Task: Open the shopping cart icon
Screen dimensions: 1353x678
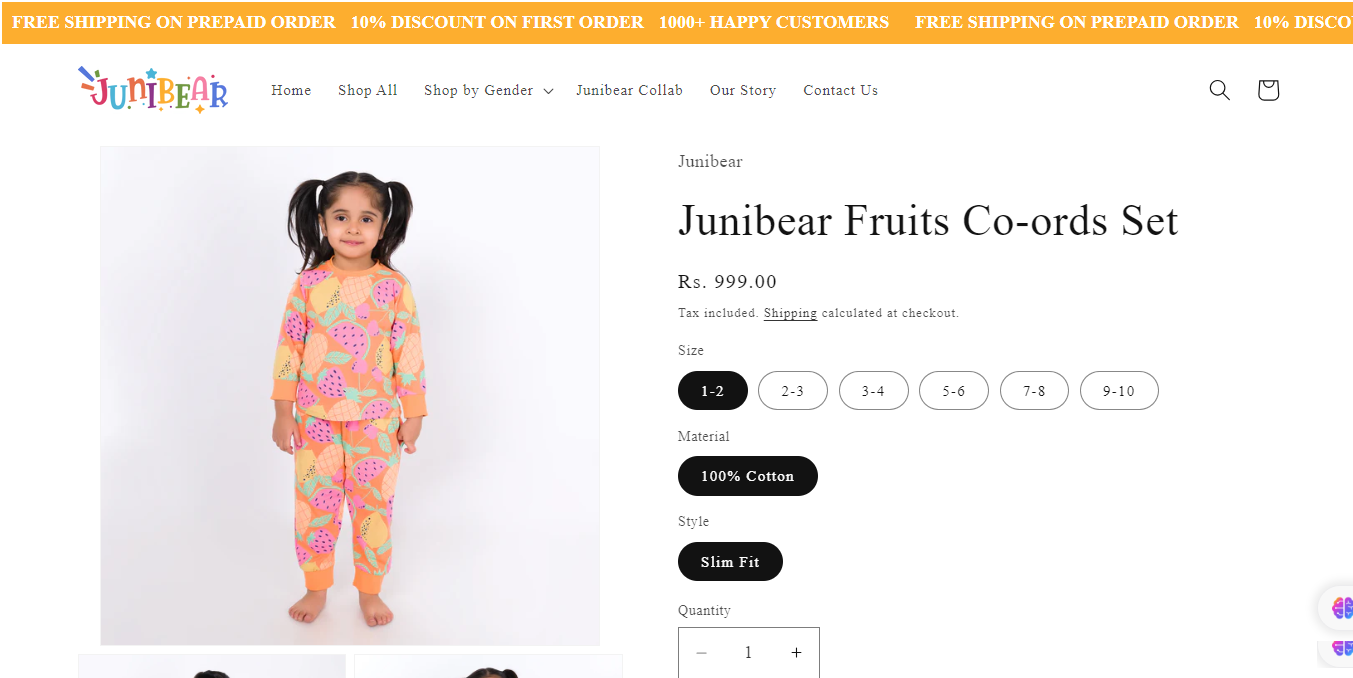Action: [x=1268, y=90]
